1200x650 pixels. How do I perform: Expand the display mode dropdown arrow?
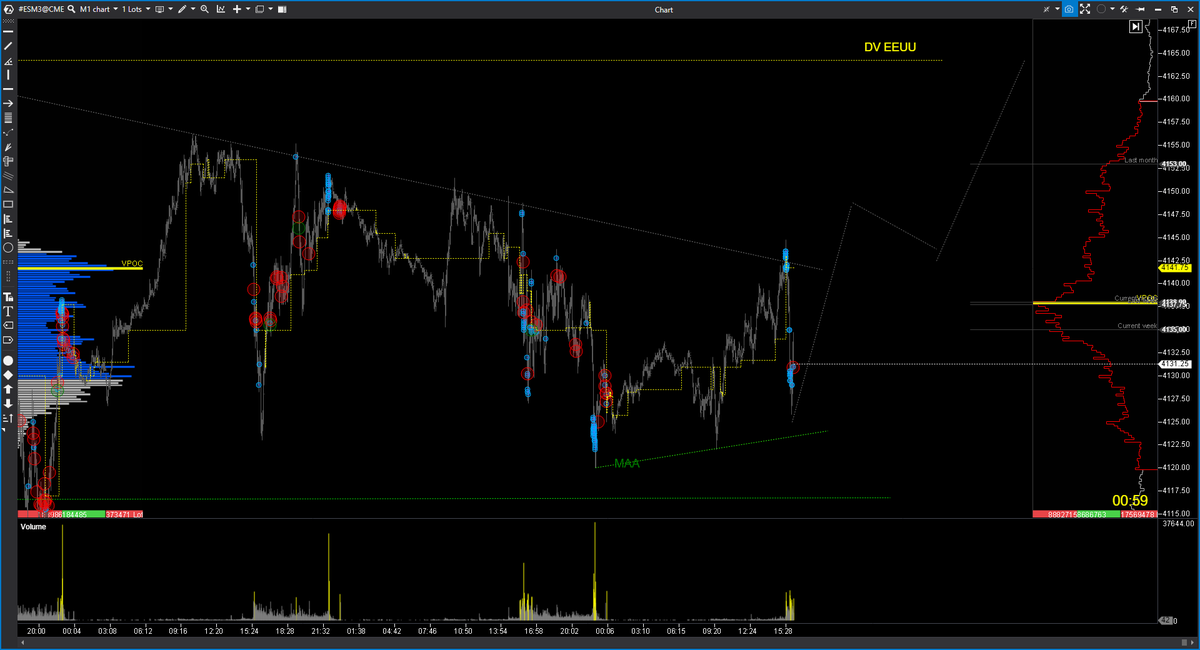[171, 9]
